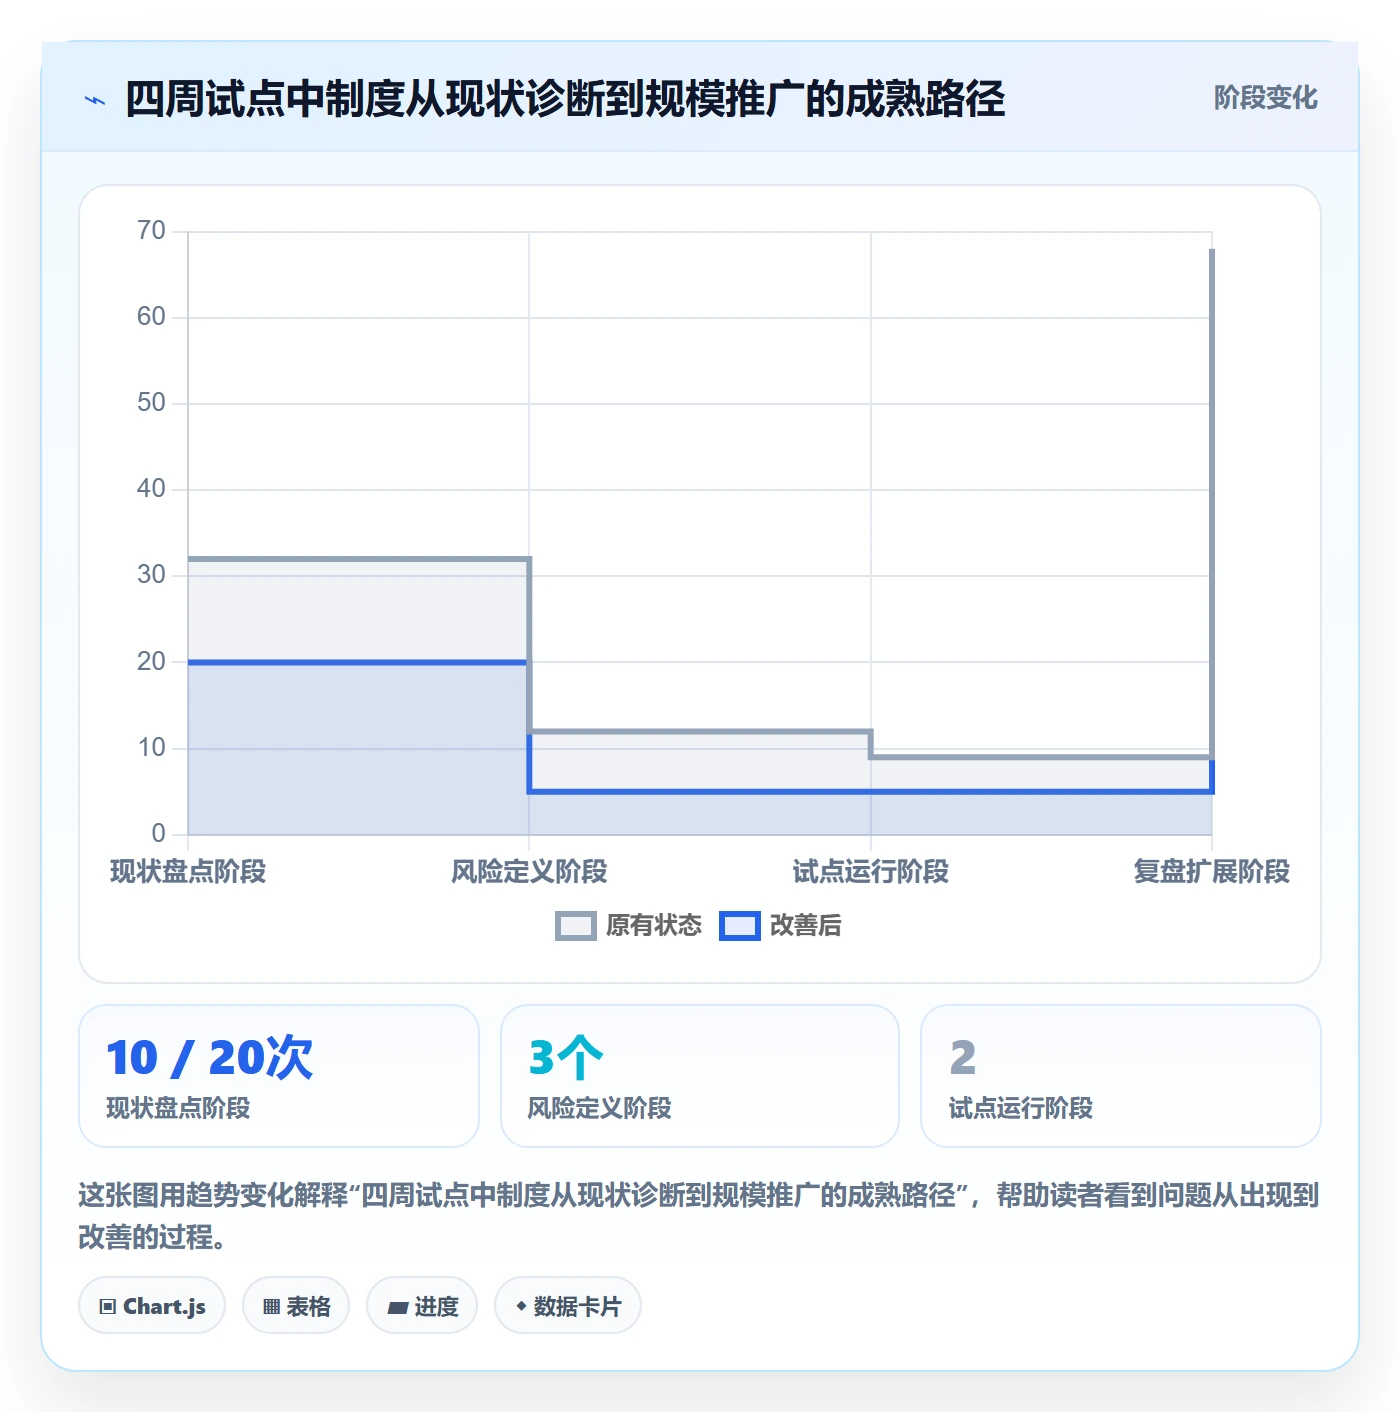Click the diamond icon in 数据卡片 tag
The height and width of the screenshot is (1412, 1400).
click(x=521, y=1306)
